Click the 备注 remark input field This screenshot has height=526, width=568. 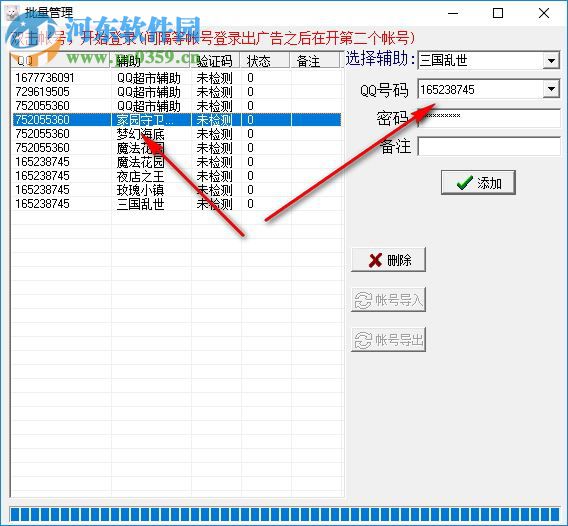pyautogui.click(x=489, y=146)
